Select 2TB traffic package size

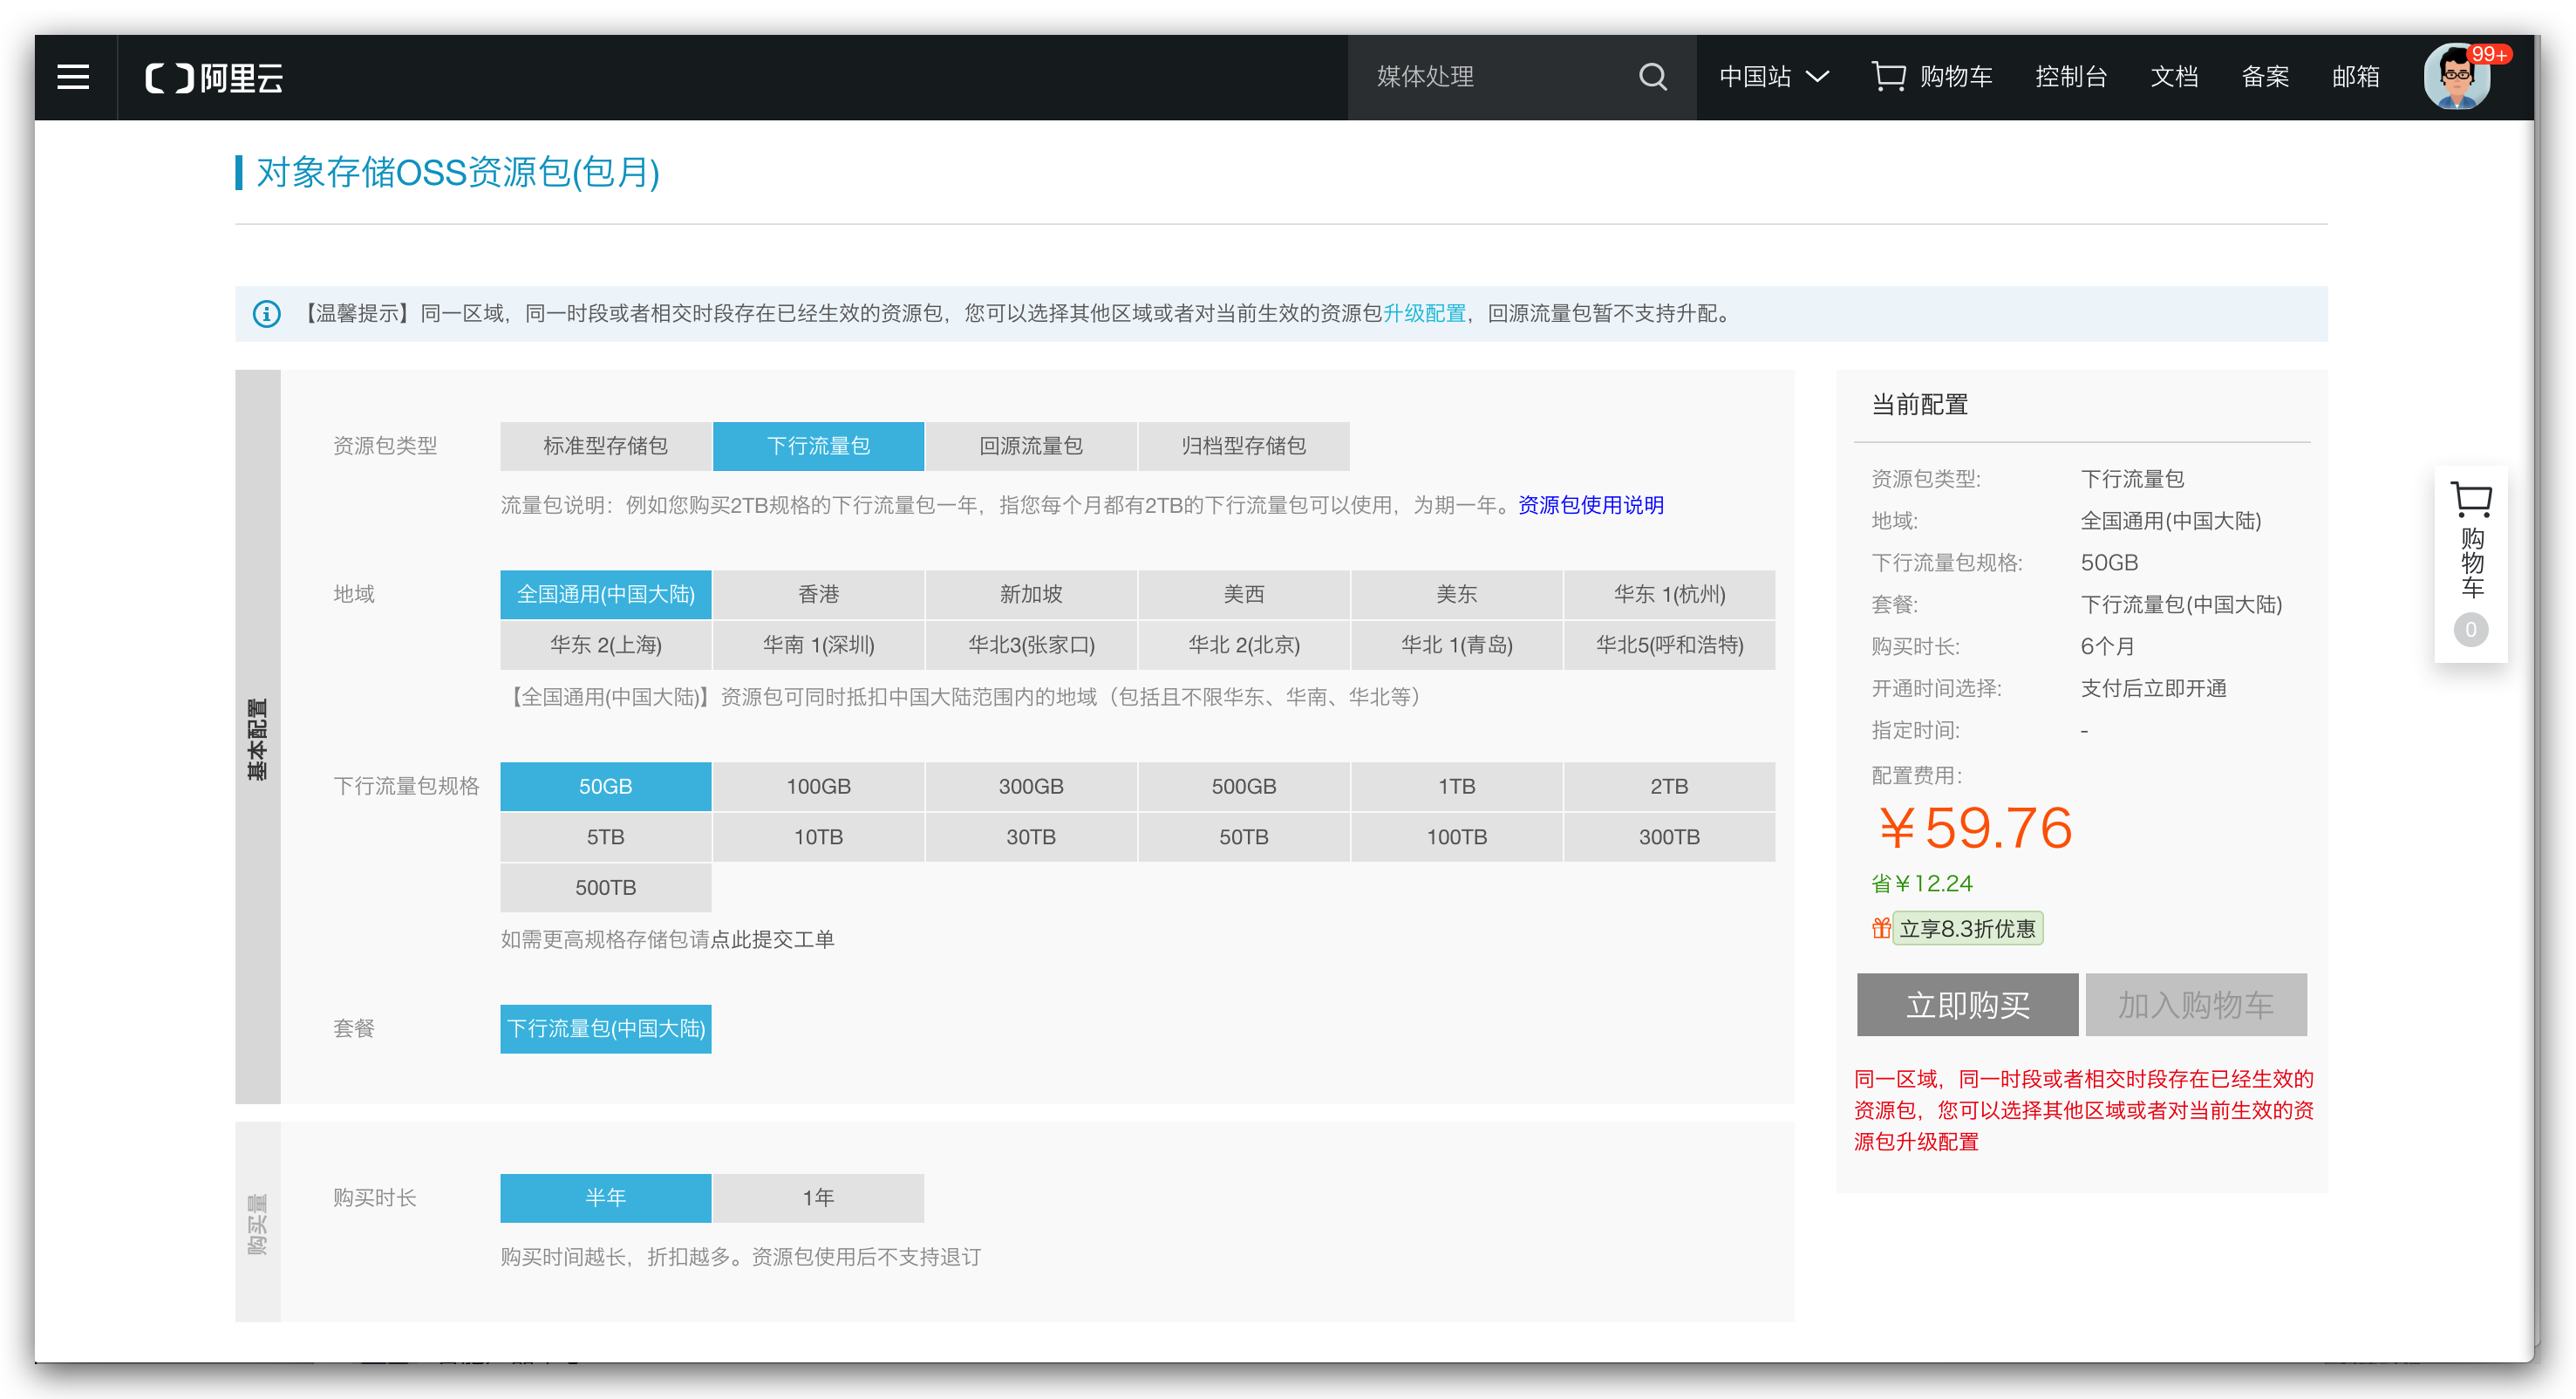point(1669,786)
